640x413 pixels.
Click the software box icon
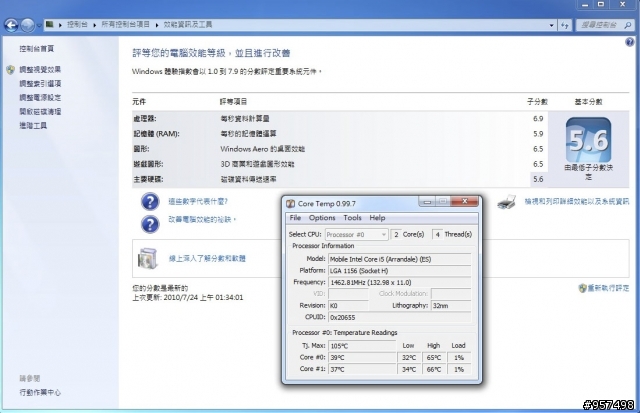[x=147, y=258]
